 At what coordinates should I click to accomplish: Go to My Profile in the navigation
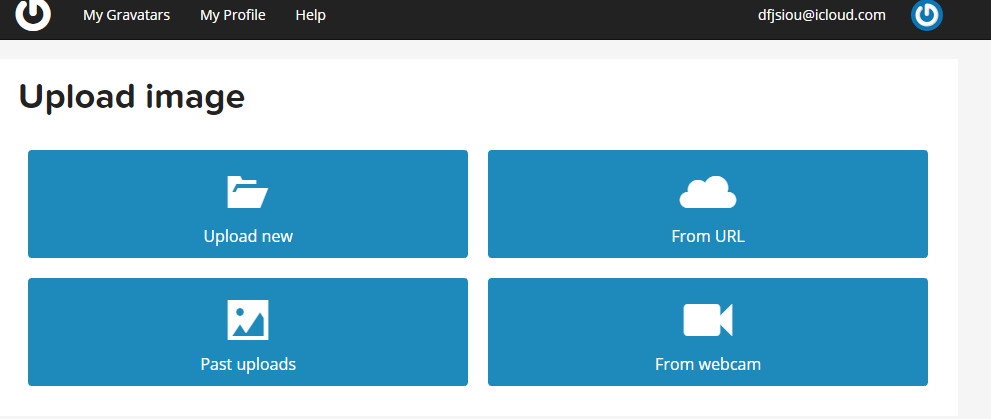[x=233, y=15]
